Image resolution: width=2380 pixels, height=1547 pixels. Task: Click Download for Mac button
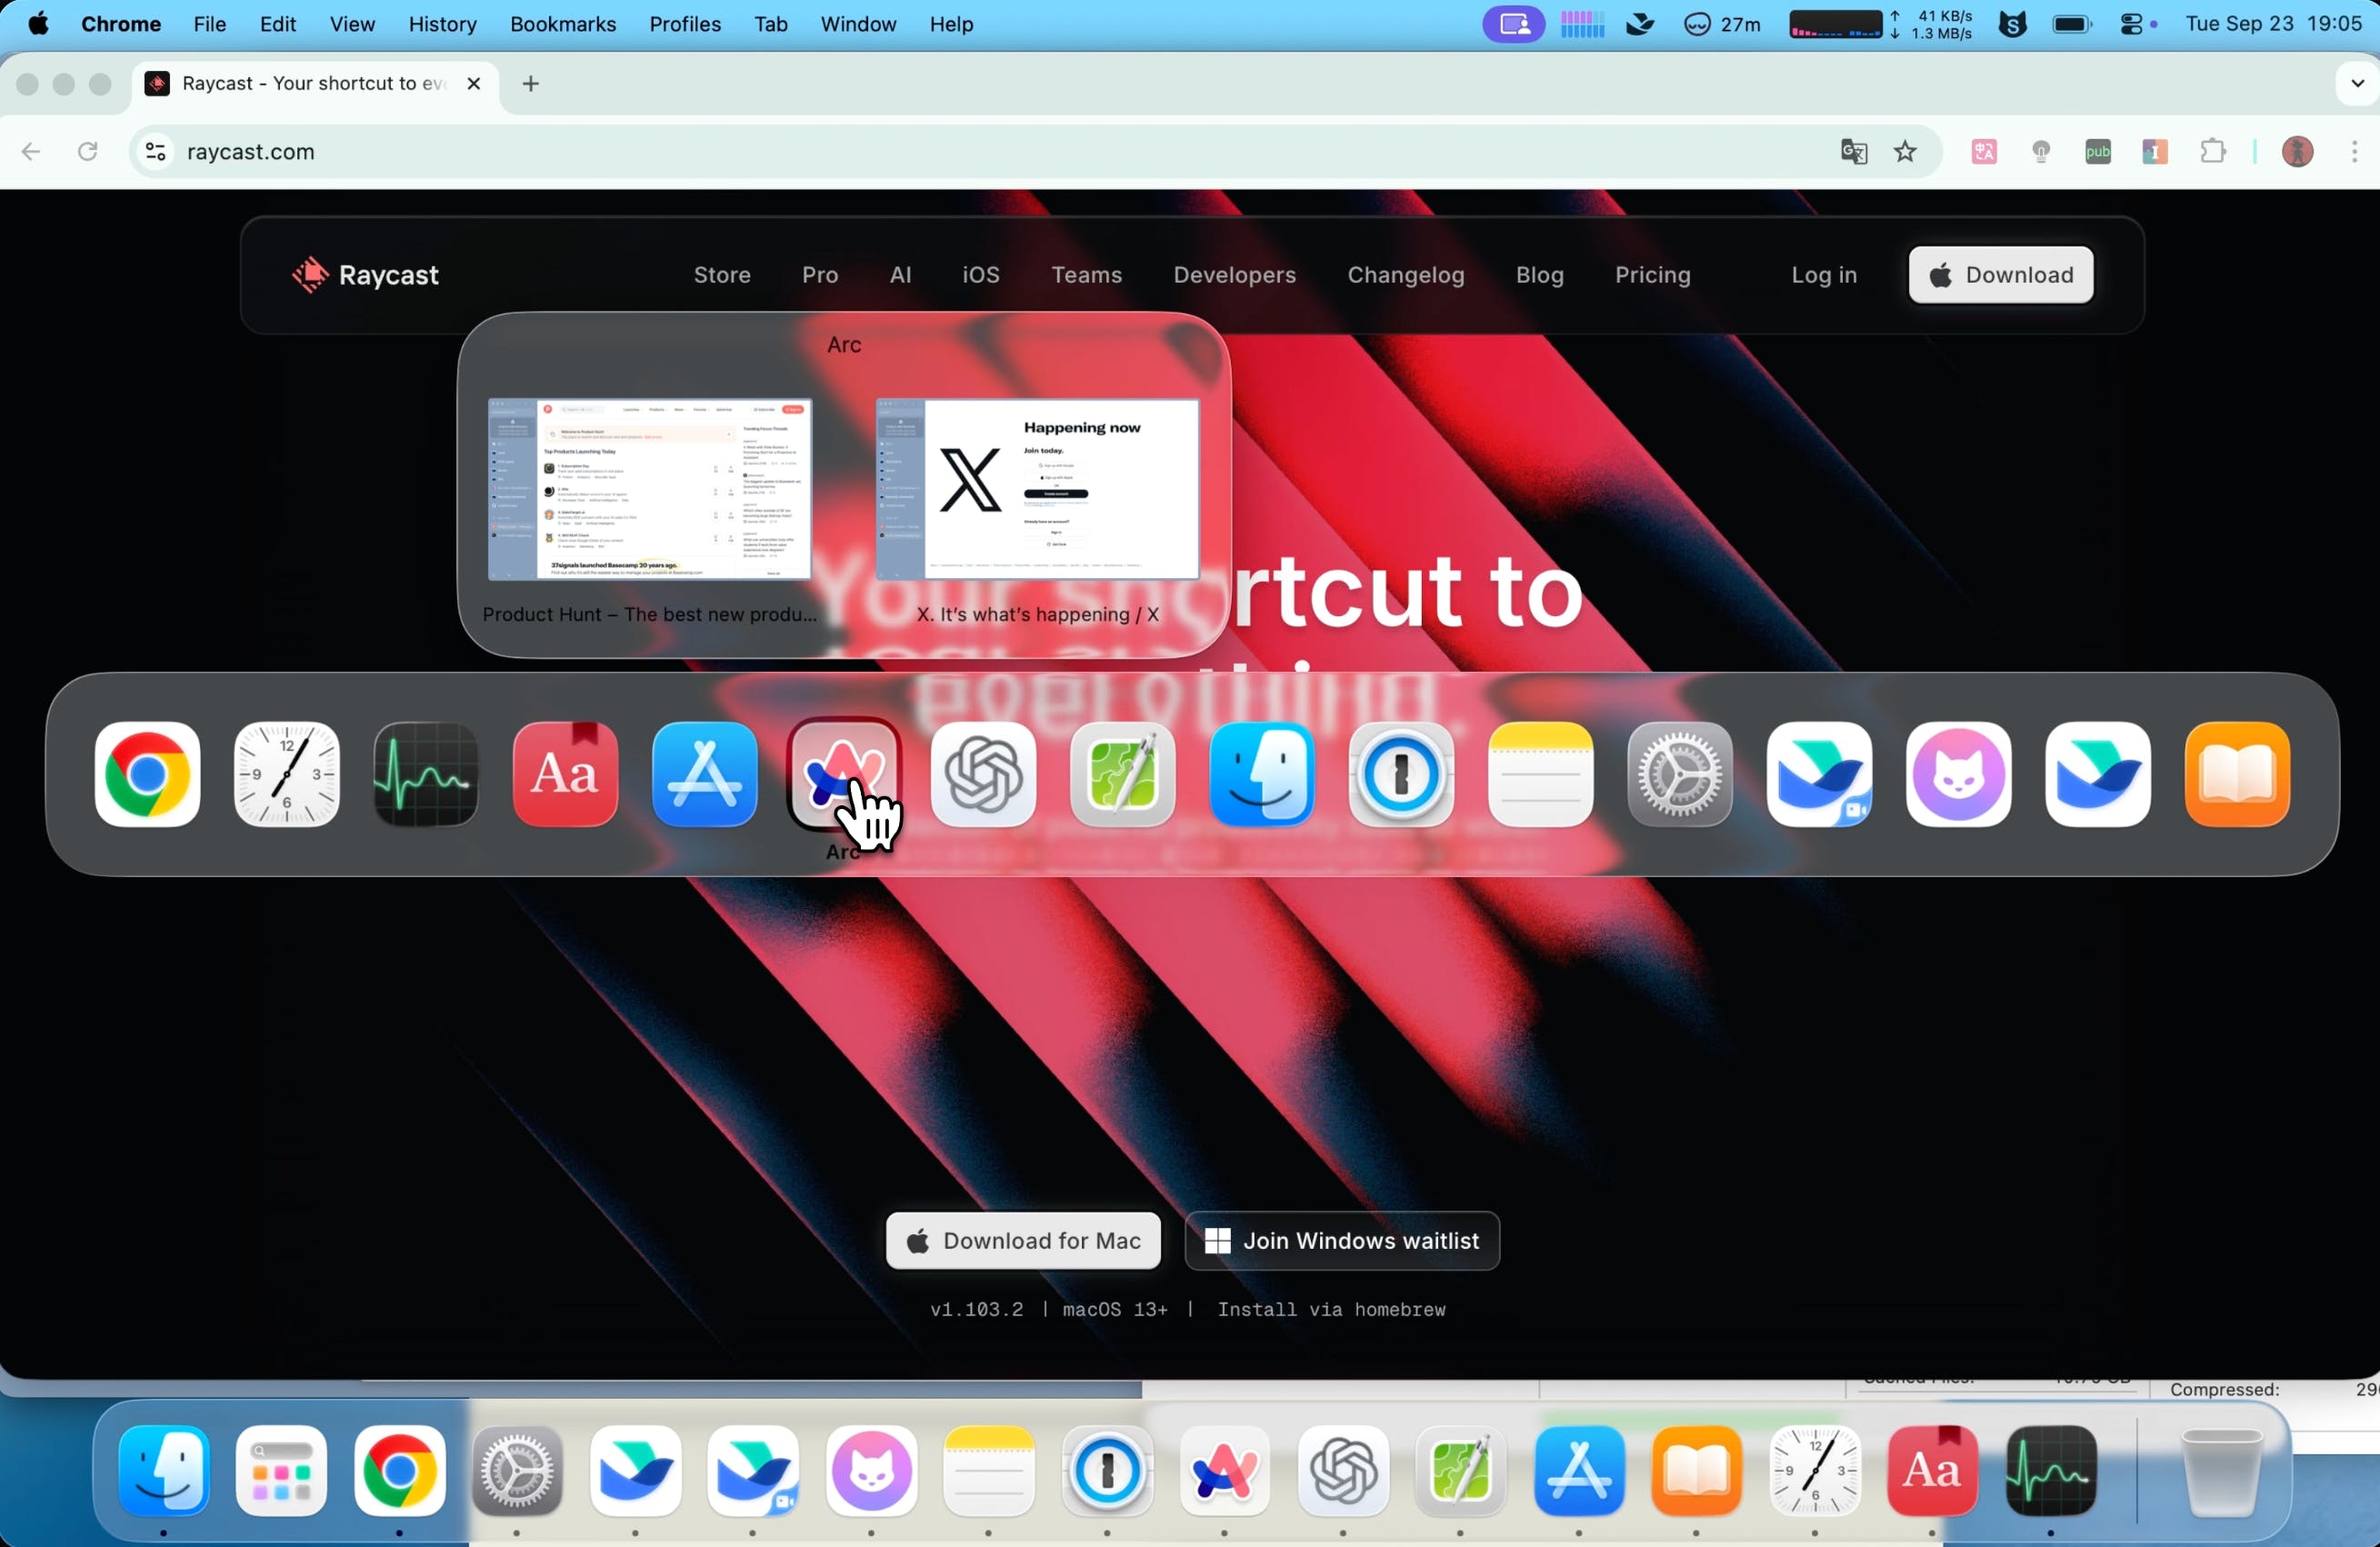(x=1023, y=1241)
